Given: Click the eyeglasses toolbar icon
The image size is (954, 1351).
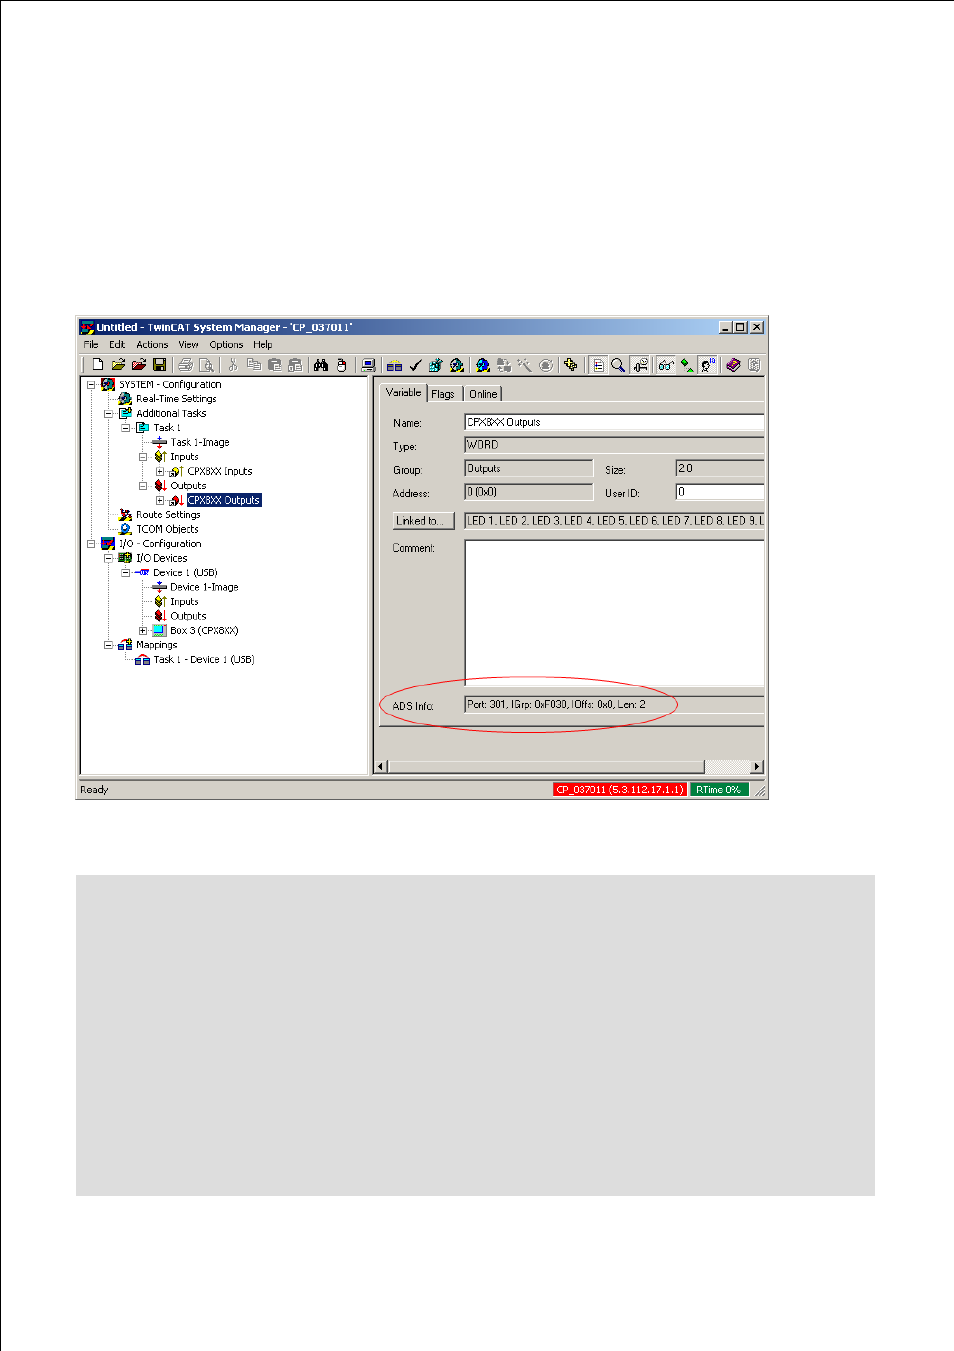Looking at the screenshot, I should 665,365.
